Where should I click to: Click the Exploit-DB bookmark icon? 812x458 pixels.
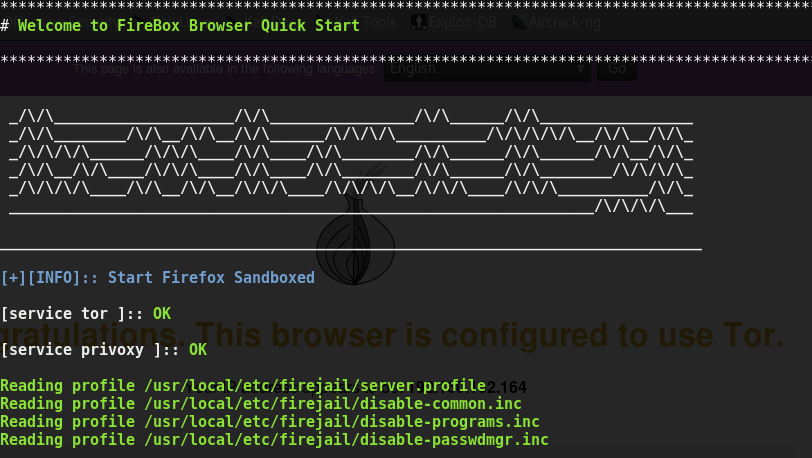(x=418, y=22)
